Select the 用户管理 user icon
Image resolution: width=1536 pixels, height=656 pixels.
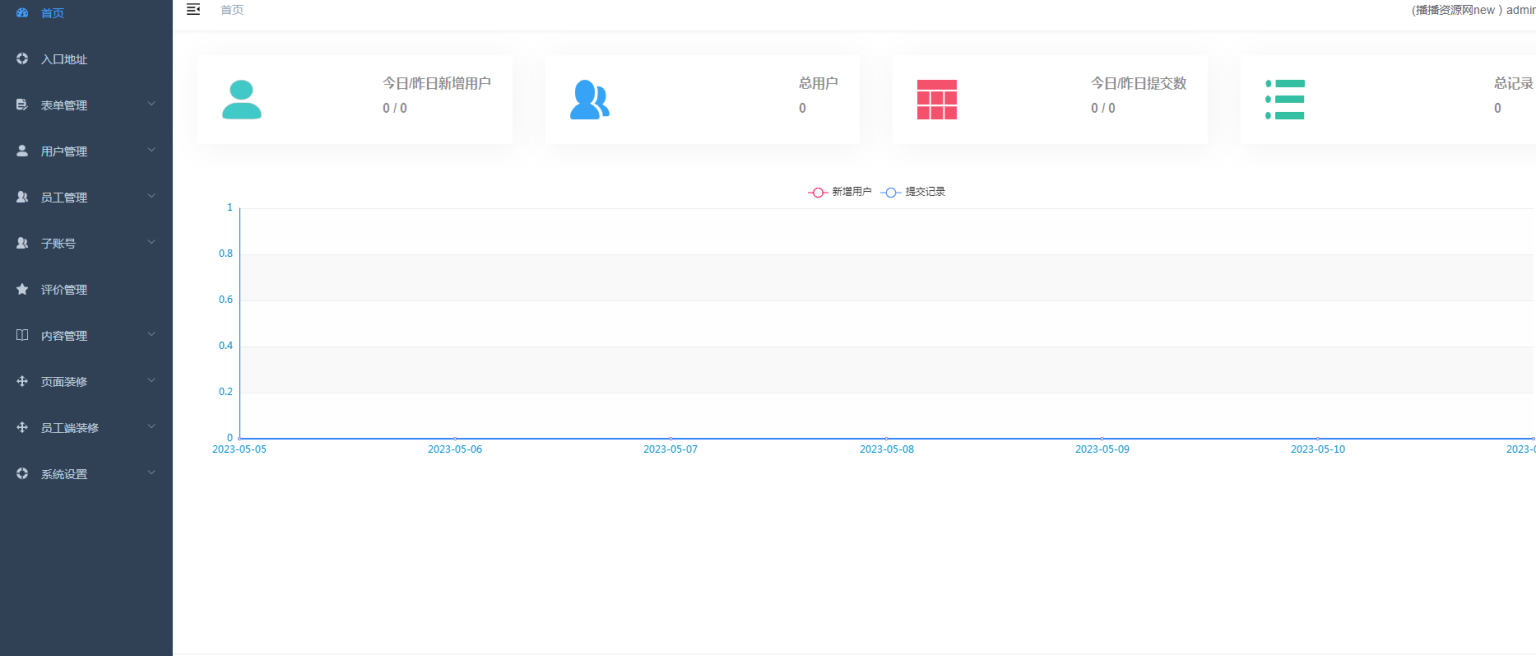[21, 150]
